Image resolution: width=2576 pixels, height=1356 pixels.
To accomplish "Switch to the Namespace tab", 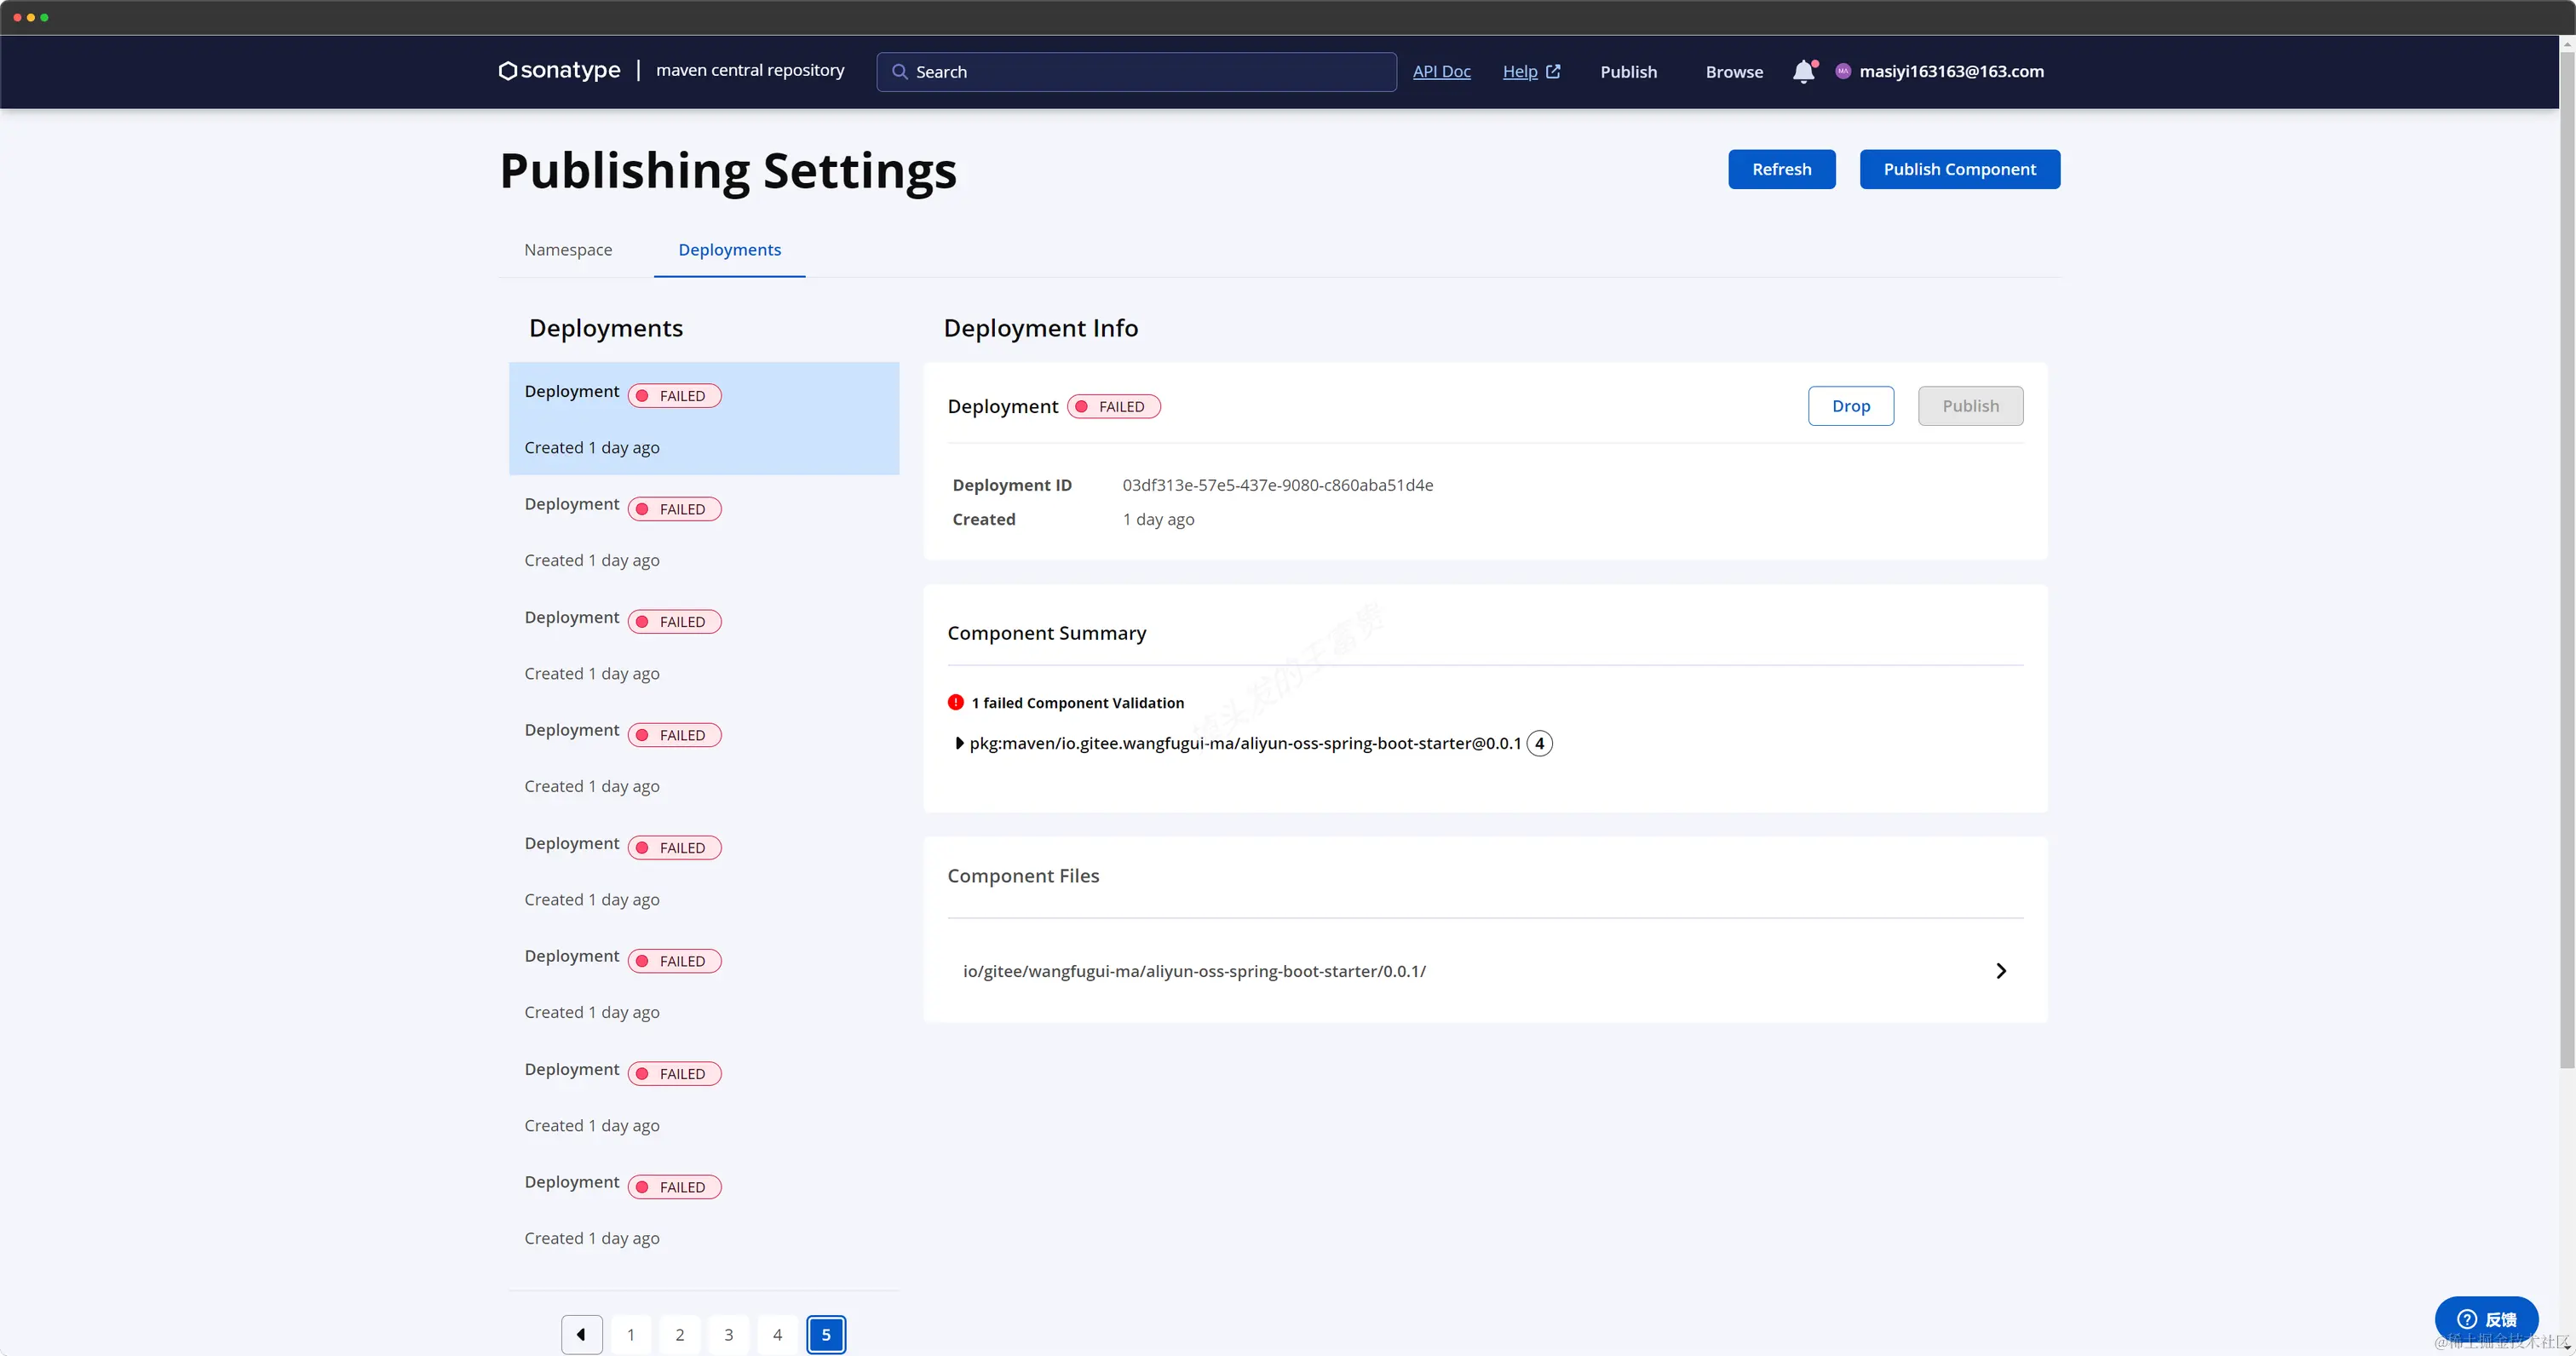I will tap(568, 250).
